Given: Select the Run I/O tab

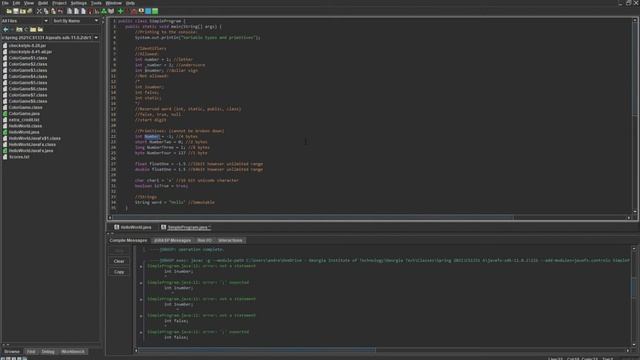Looking at the screenshot, I should 204,240.
